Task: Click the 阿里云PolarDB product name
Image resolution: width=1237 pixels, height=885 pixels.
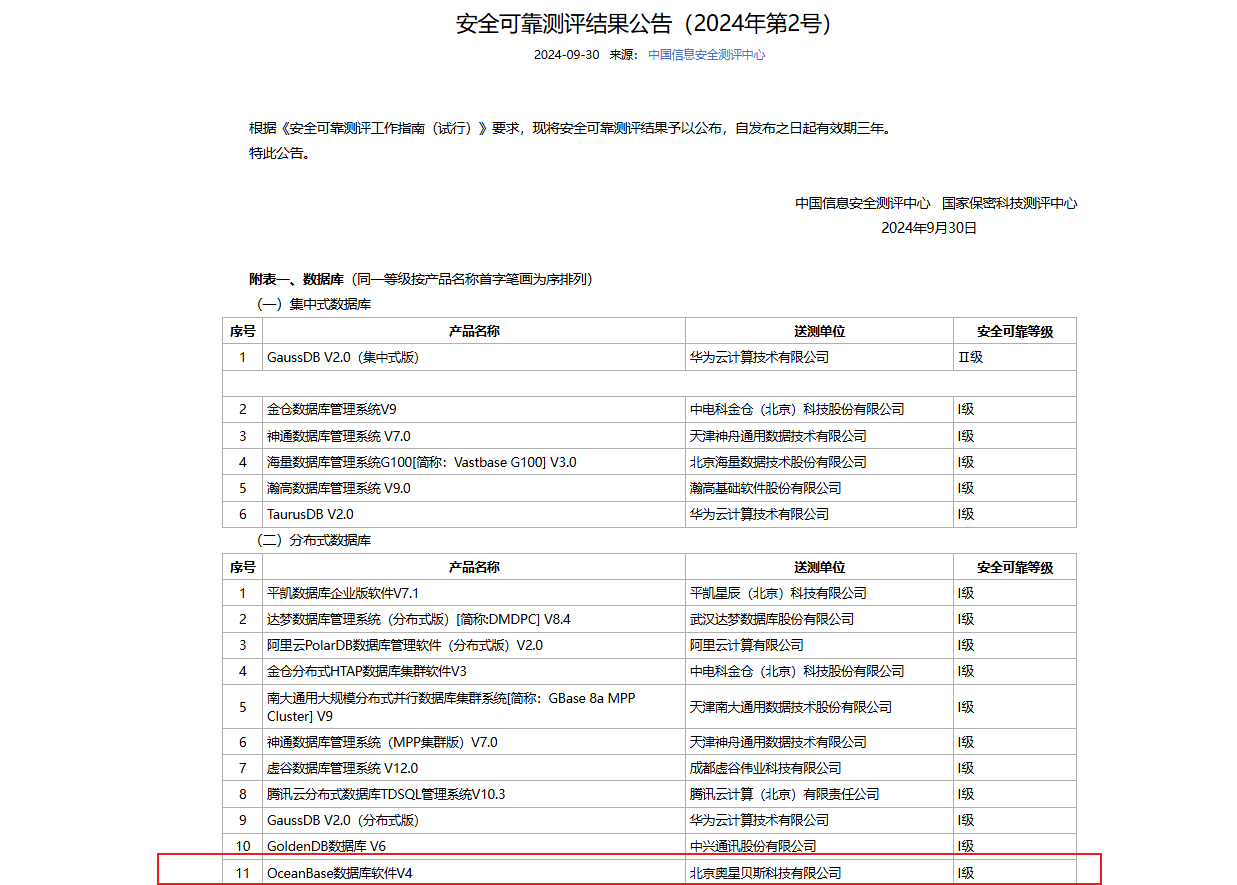Action: [404, 645]
